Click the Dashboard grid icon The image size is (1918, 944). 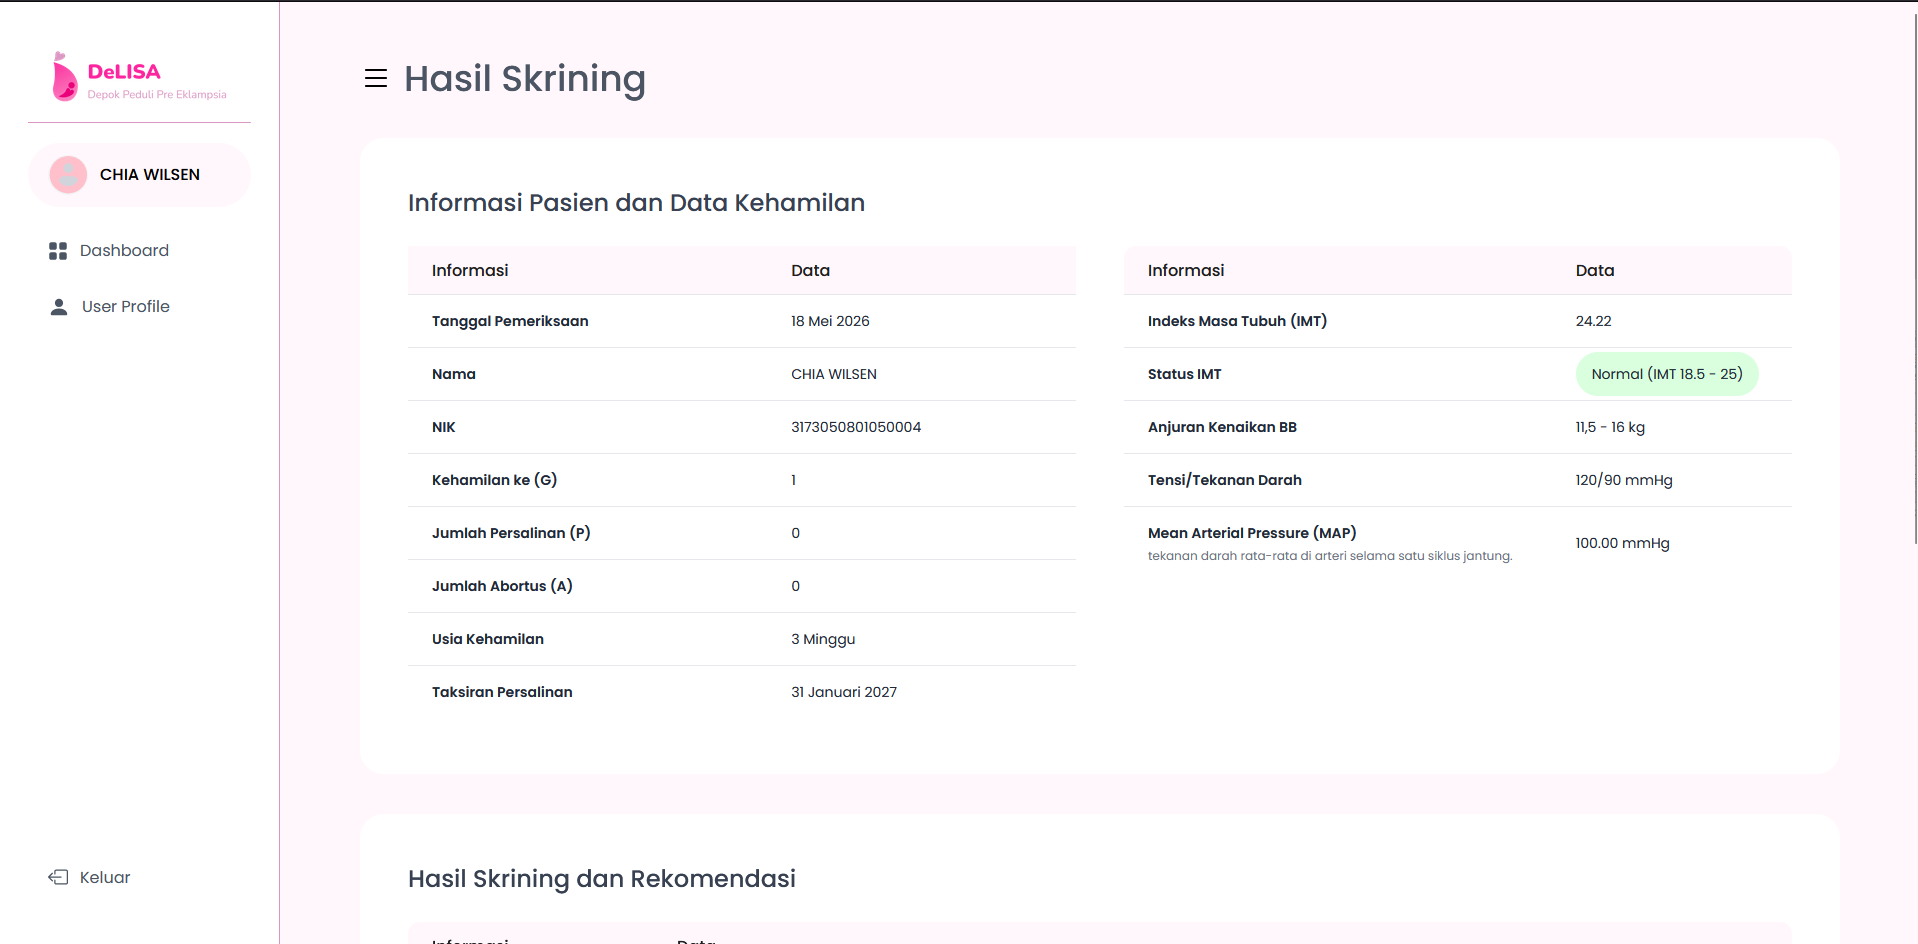[x=58, y=251]
